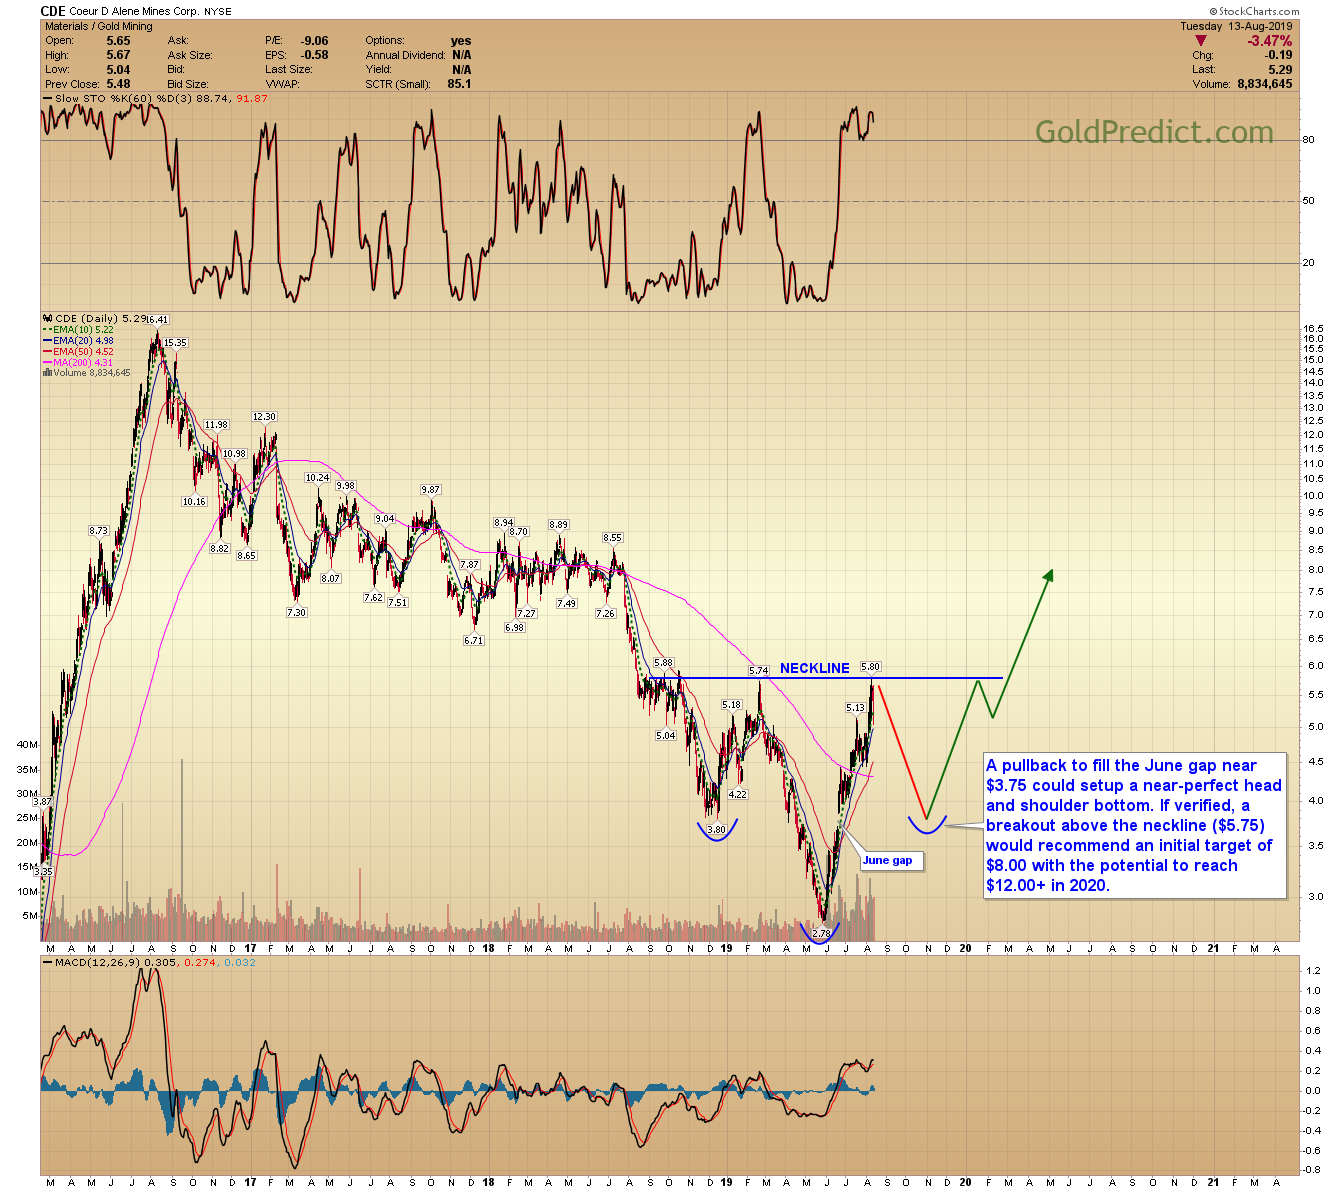The height and width of the screenshot is (1192, 1340).
Task: Click the 5.13 price label
Action: 855,707
